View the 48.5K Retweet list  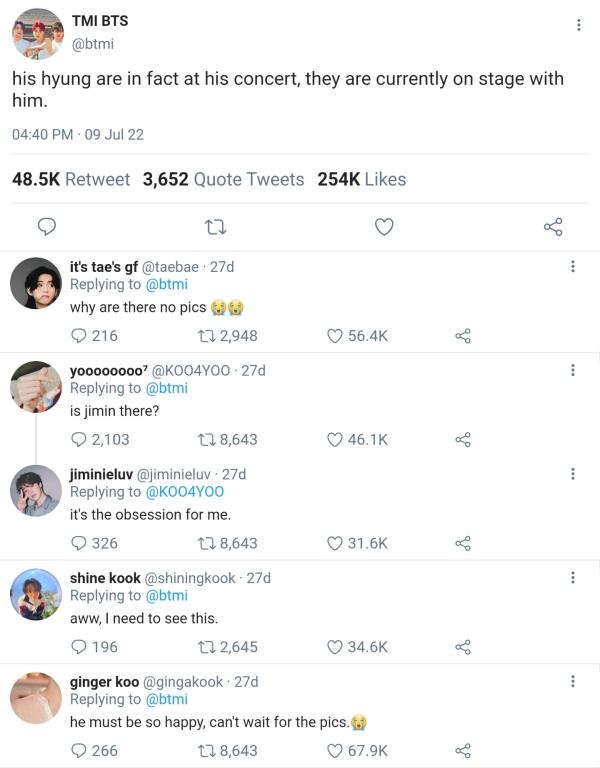[70, 179]
